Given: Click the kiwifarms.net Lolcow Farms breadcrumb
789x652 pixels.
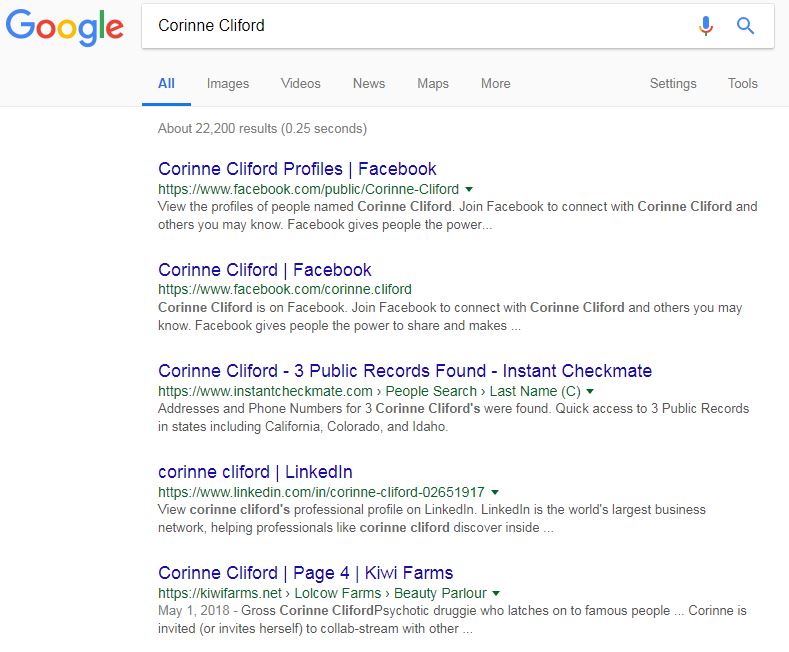Looking at the screenshot, I should coord(322,593).
